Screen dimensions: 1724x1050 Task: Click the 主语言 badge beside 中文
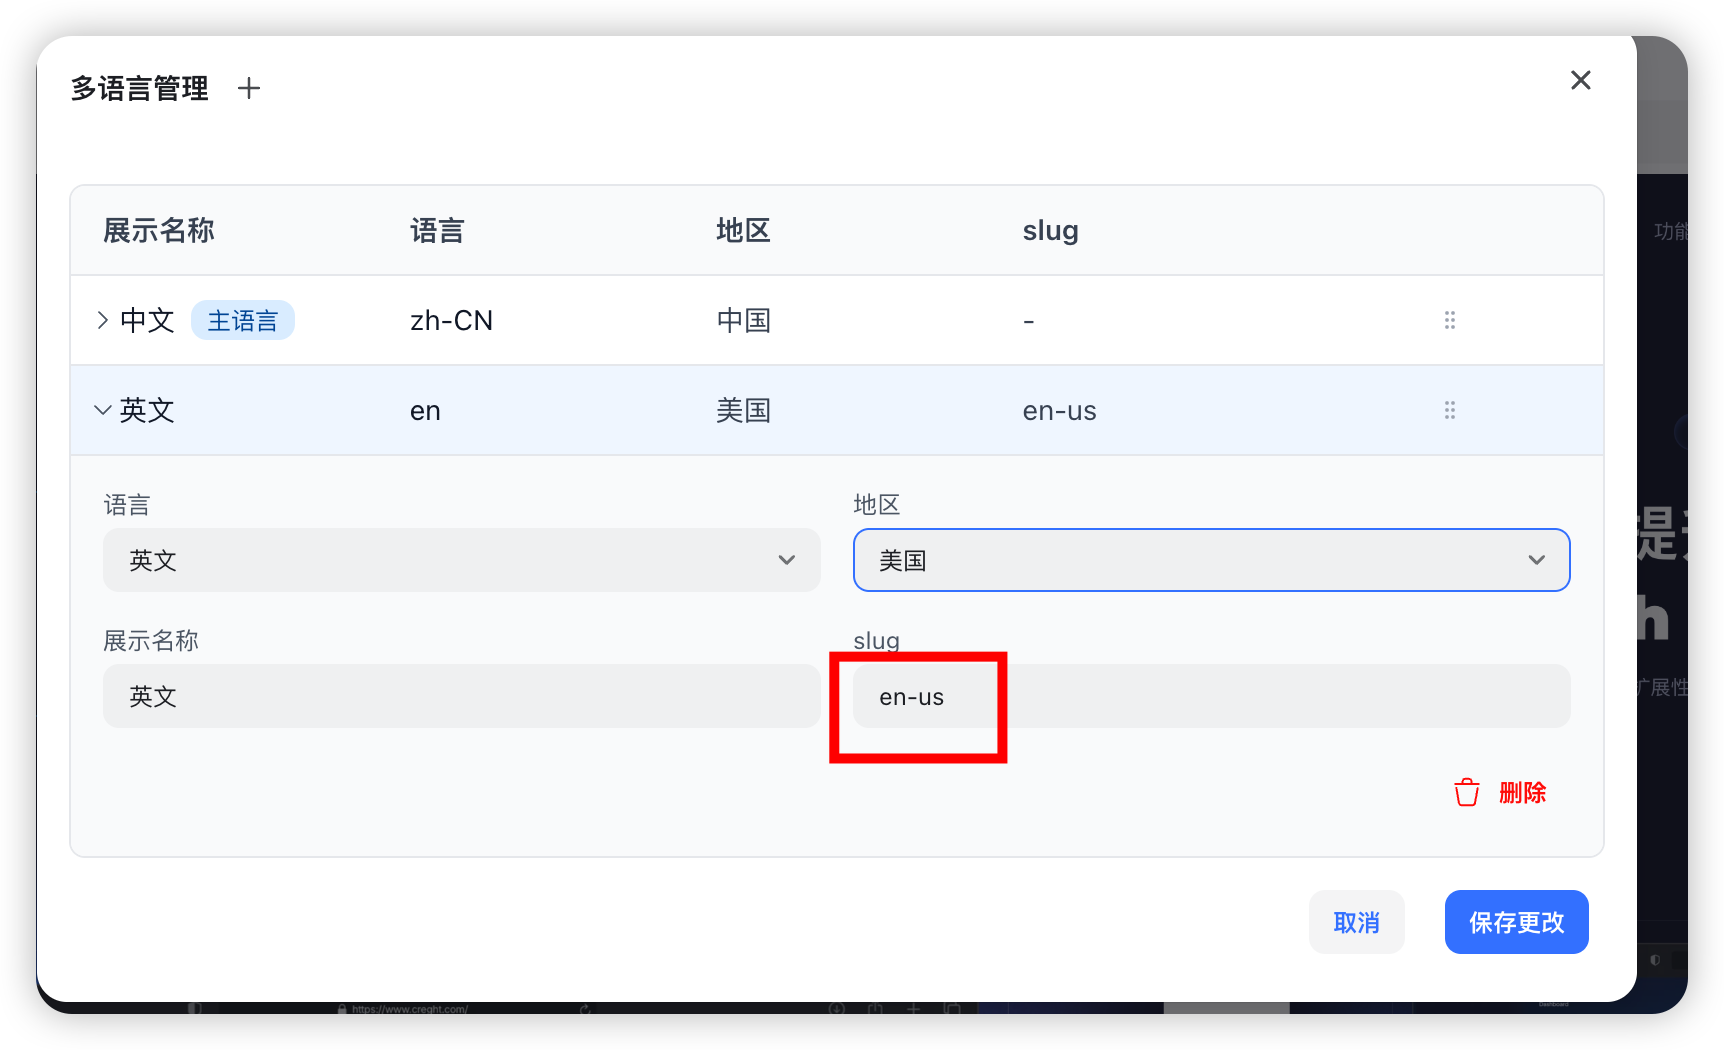pyautogui.click(x=243, y=321)
